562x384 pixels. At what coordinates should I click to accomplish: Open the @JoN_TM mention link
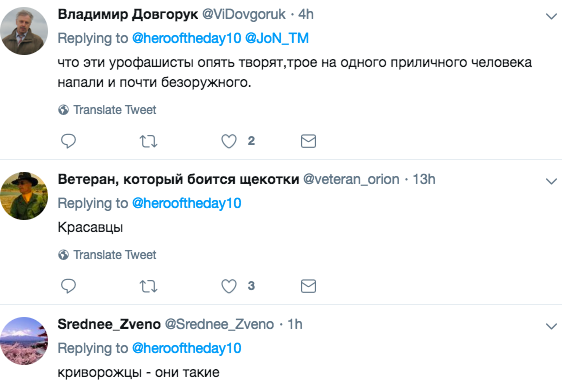(x=277, y=38)
